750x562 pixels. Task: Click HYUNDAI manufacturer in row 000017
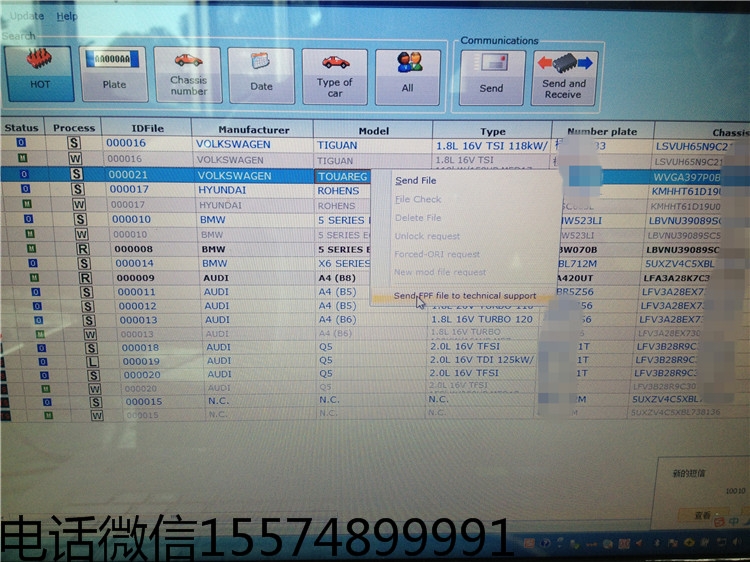222,190
